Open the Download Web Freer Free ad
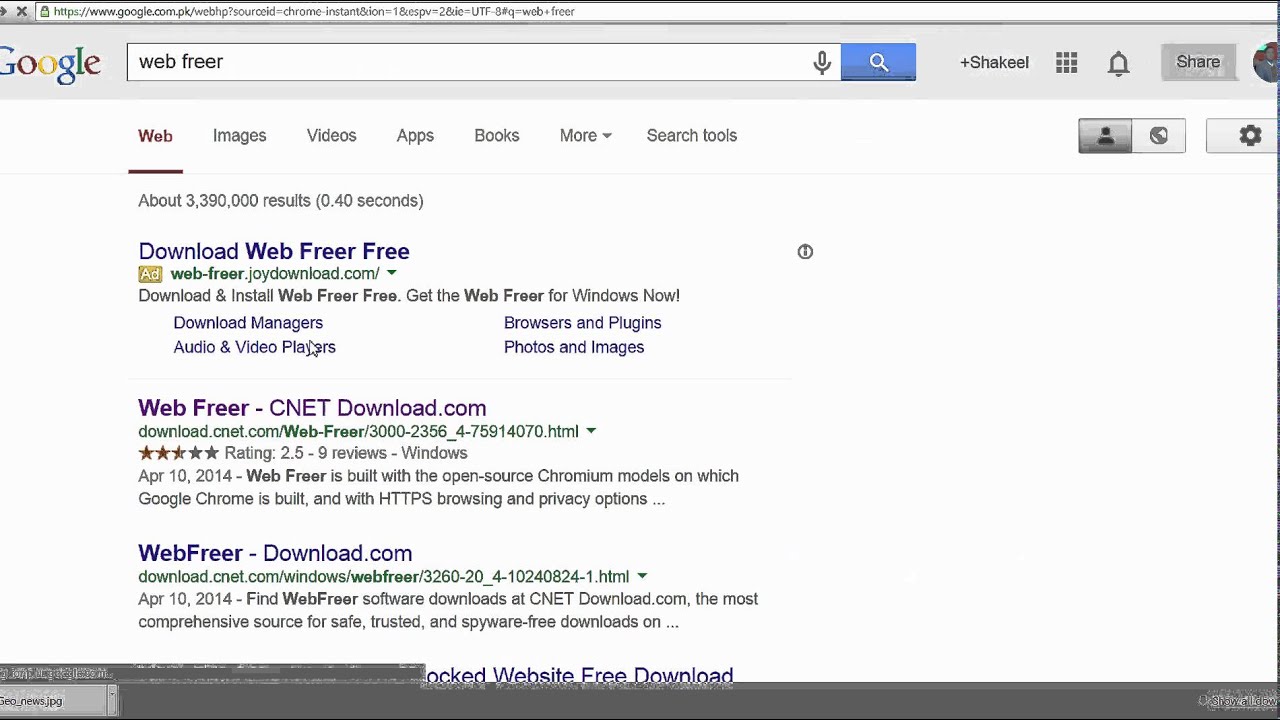 coord(274,251)
